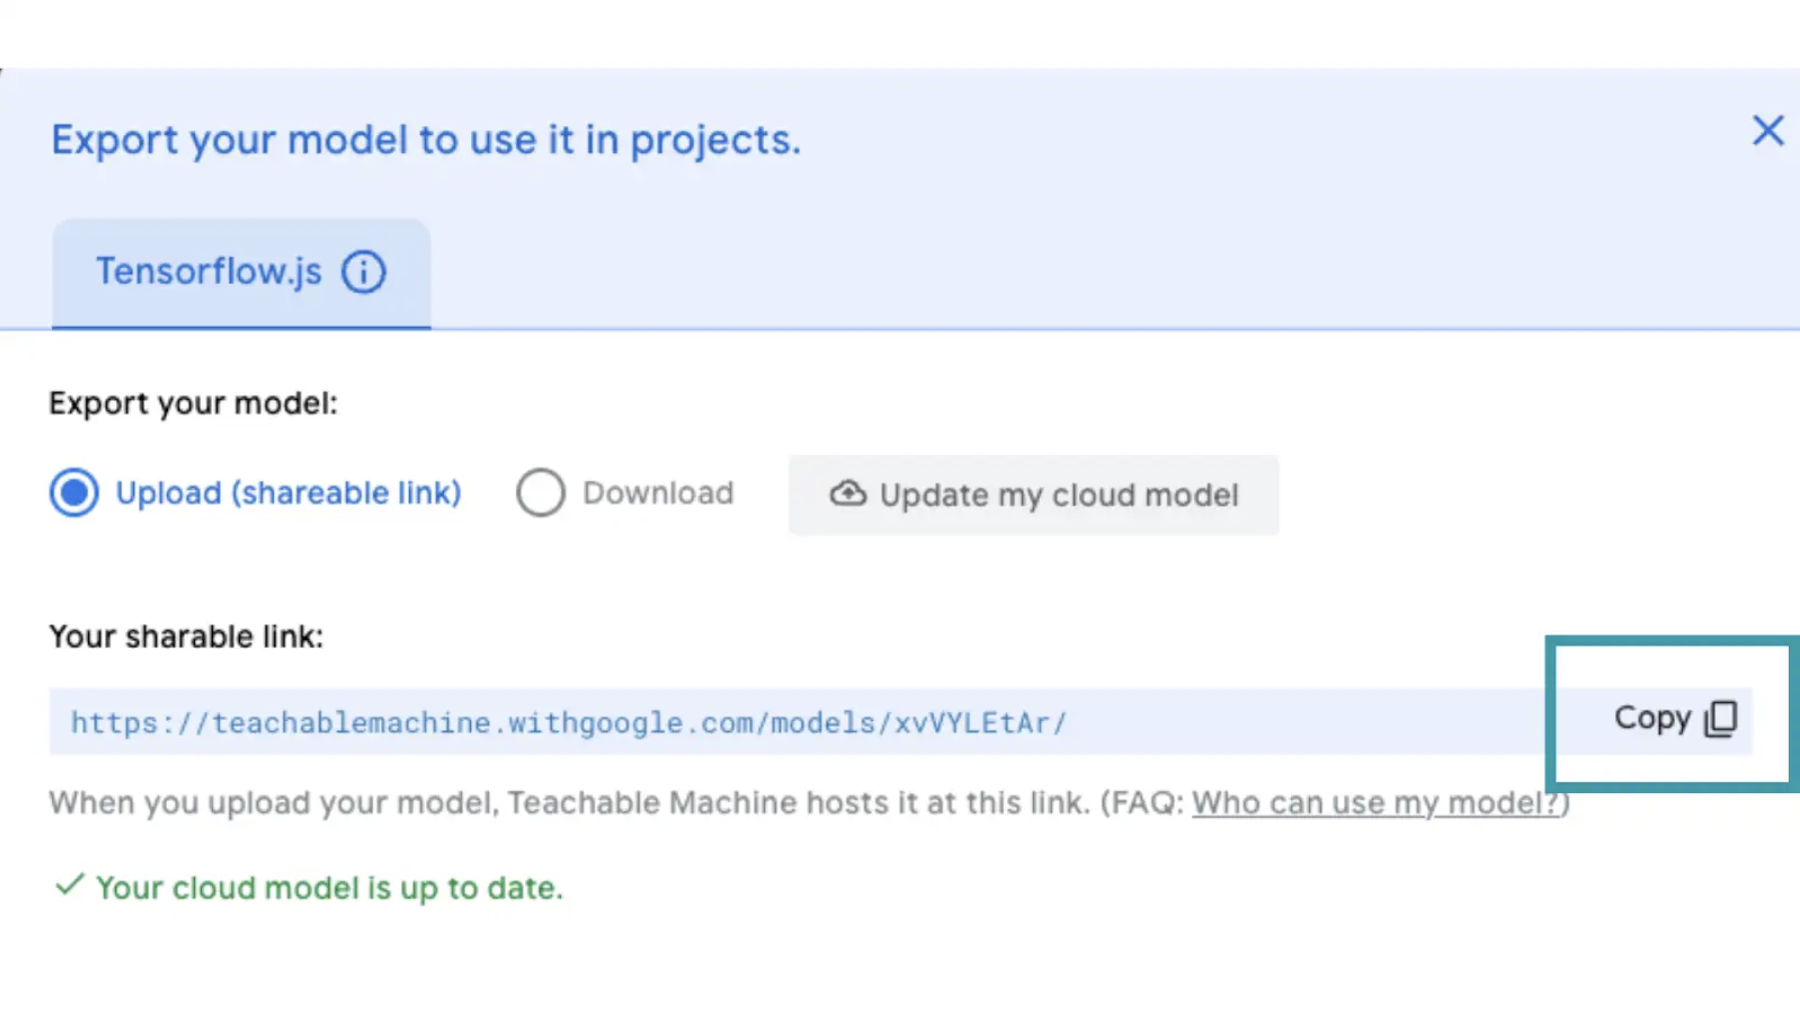
Task: Click the Upload (shareable link) label text
Action: [288, 493]
